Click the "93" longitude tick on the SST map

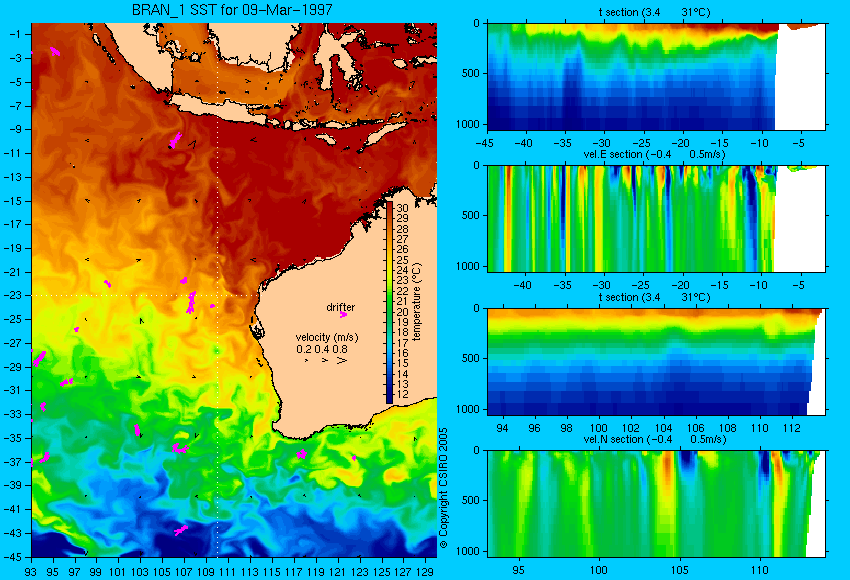(31, 571)
